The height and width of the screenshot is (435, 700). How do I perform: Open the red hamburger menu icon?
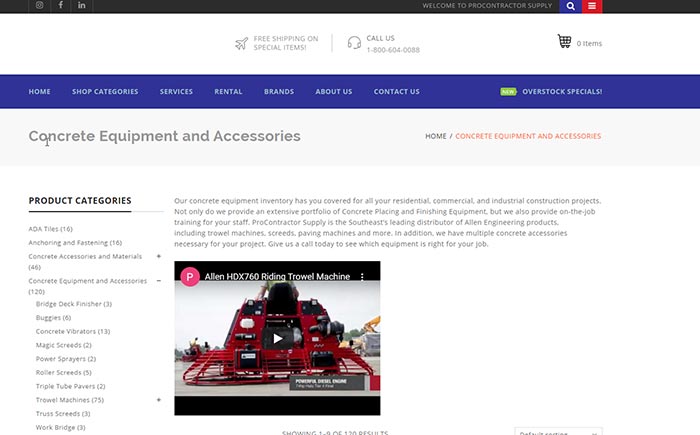[x=592, y=6]
